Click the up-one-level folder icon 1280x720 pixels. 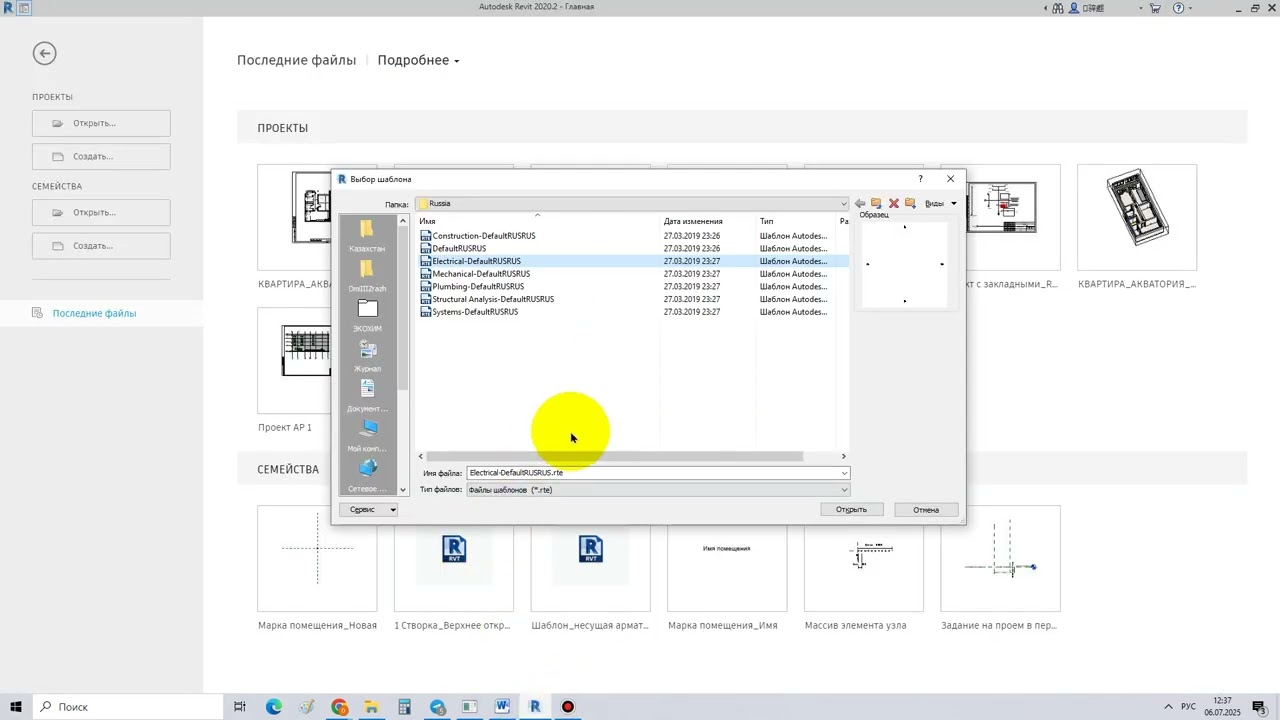point(876,203)
